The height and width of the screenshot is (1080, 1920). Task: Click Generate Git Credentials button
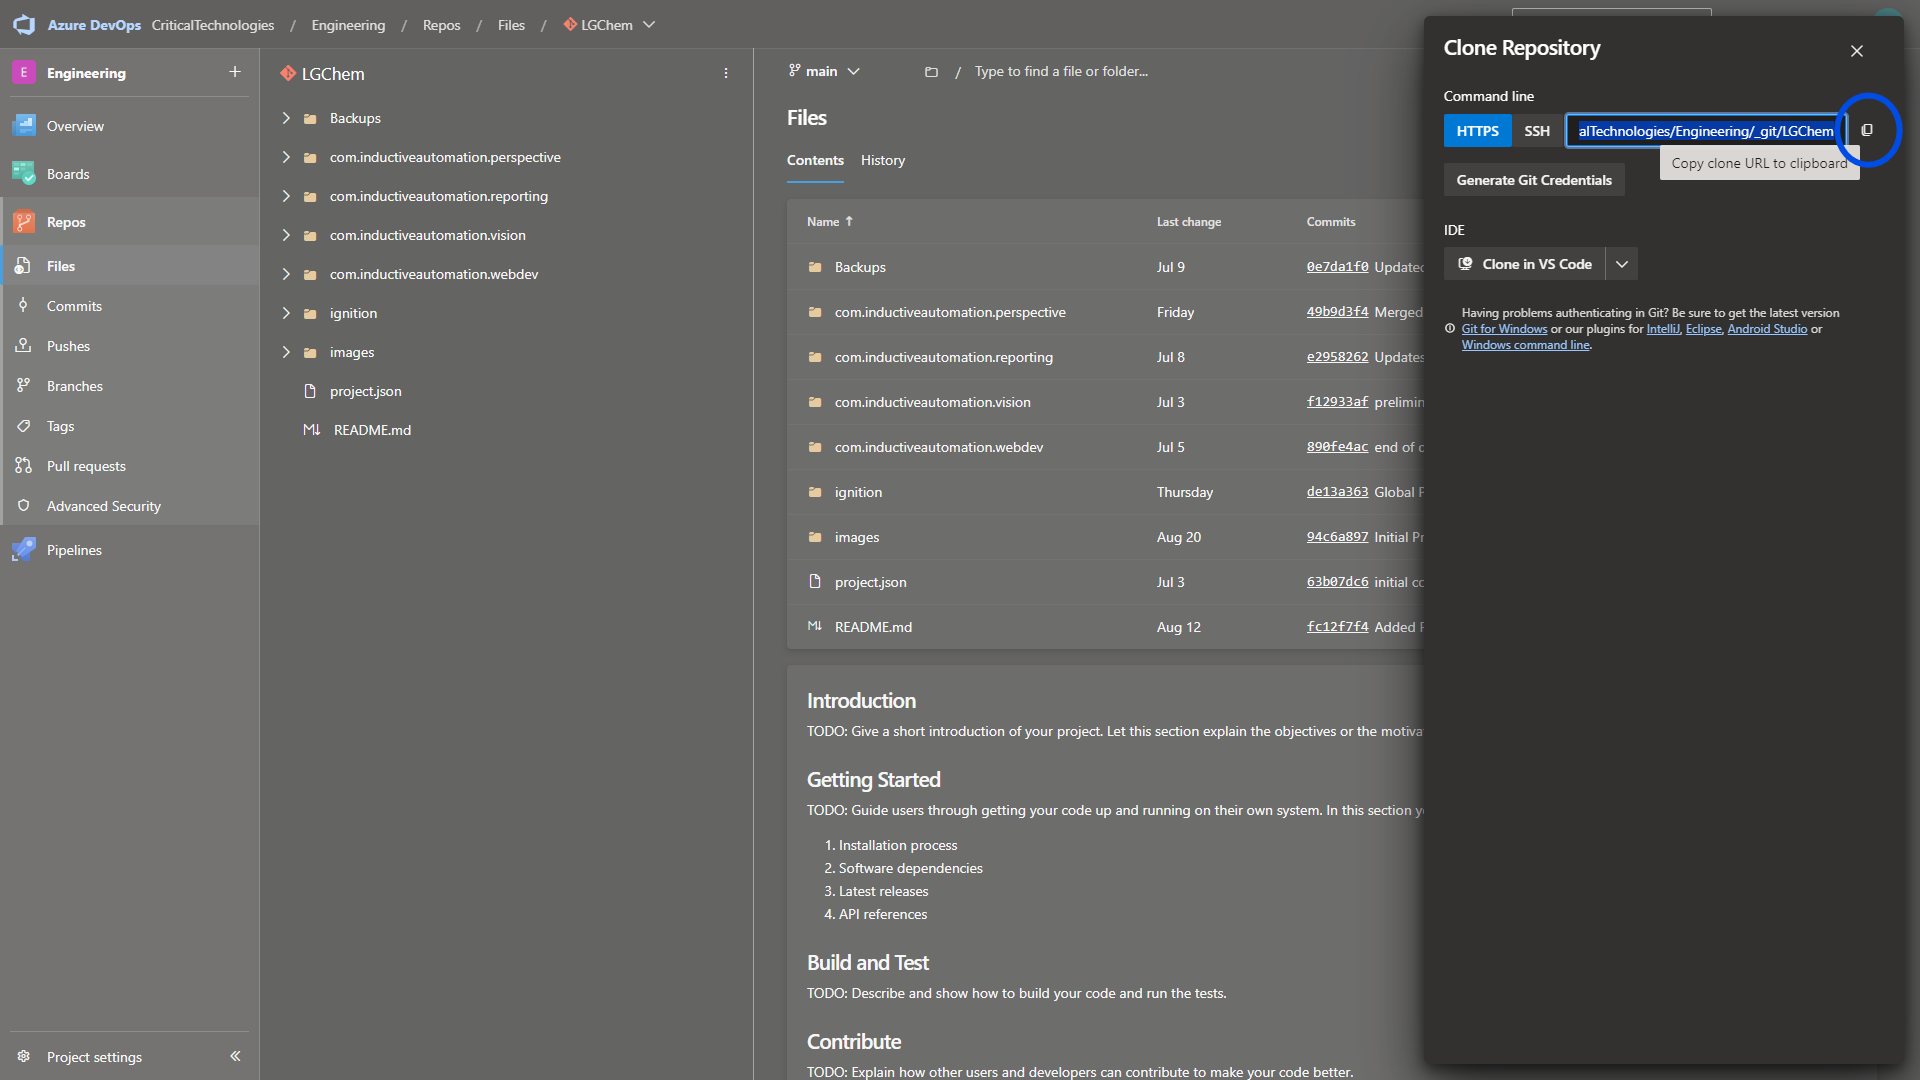1533,180
